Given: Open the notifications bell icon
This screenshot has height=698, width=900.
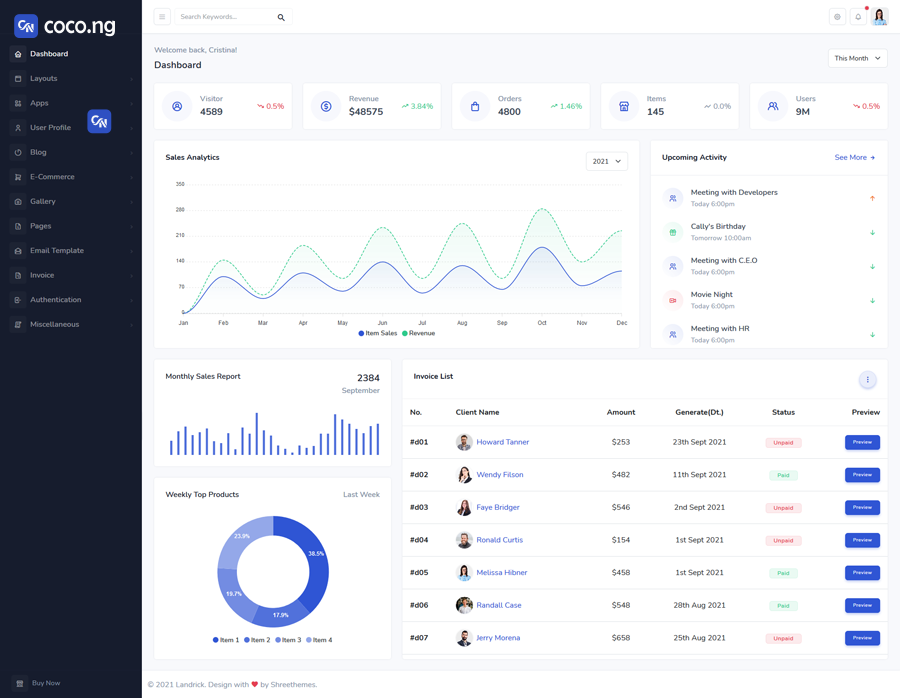Looking at the screenshot, I should click(858, 17).
